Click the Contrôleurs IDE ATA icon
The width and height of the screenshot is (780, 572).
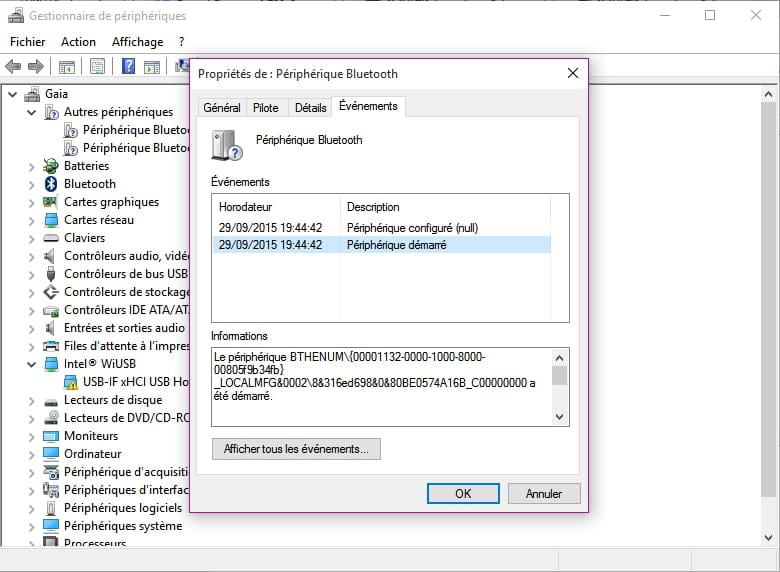coord(51,311)
